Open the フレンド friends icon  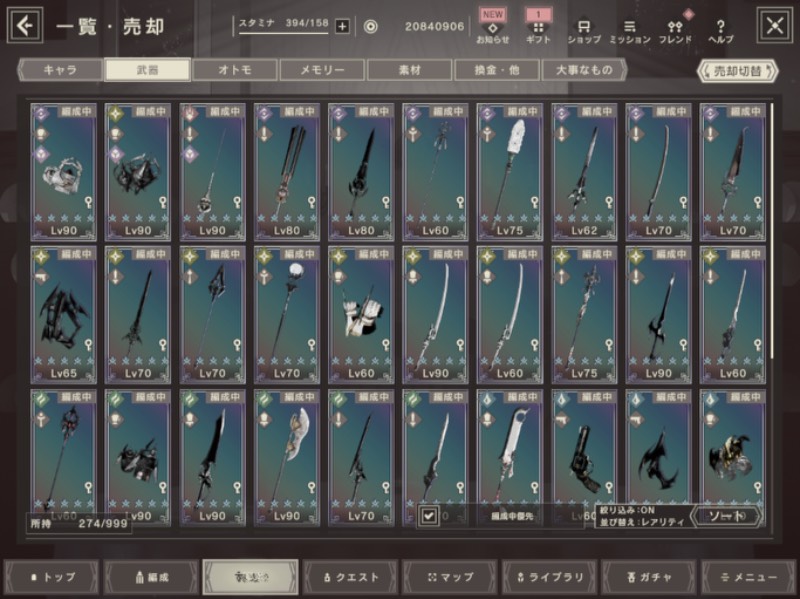click(675, 32)
